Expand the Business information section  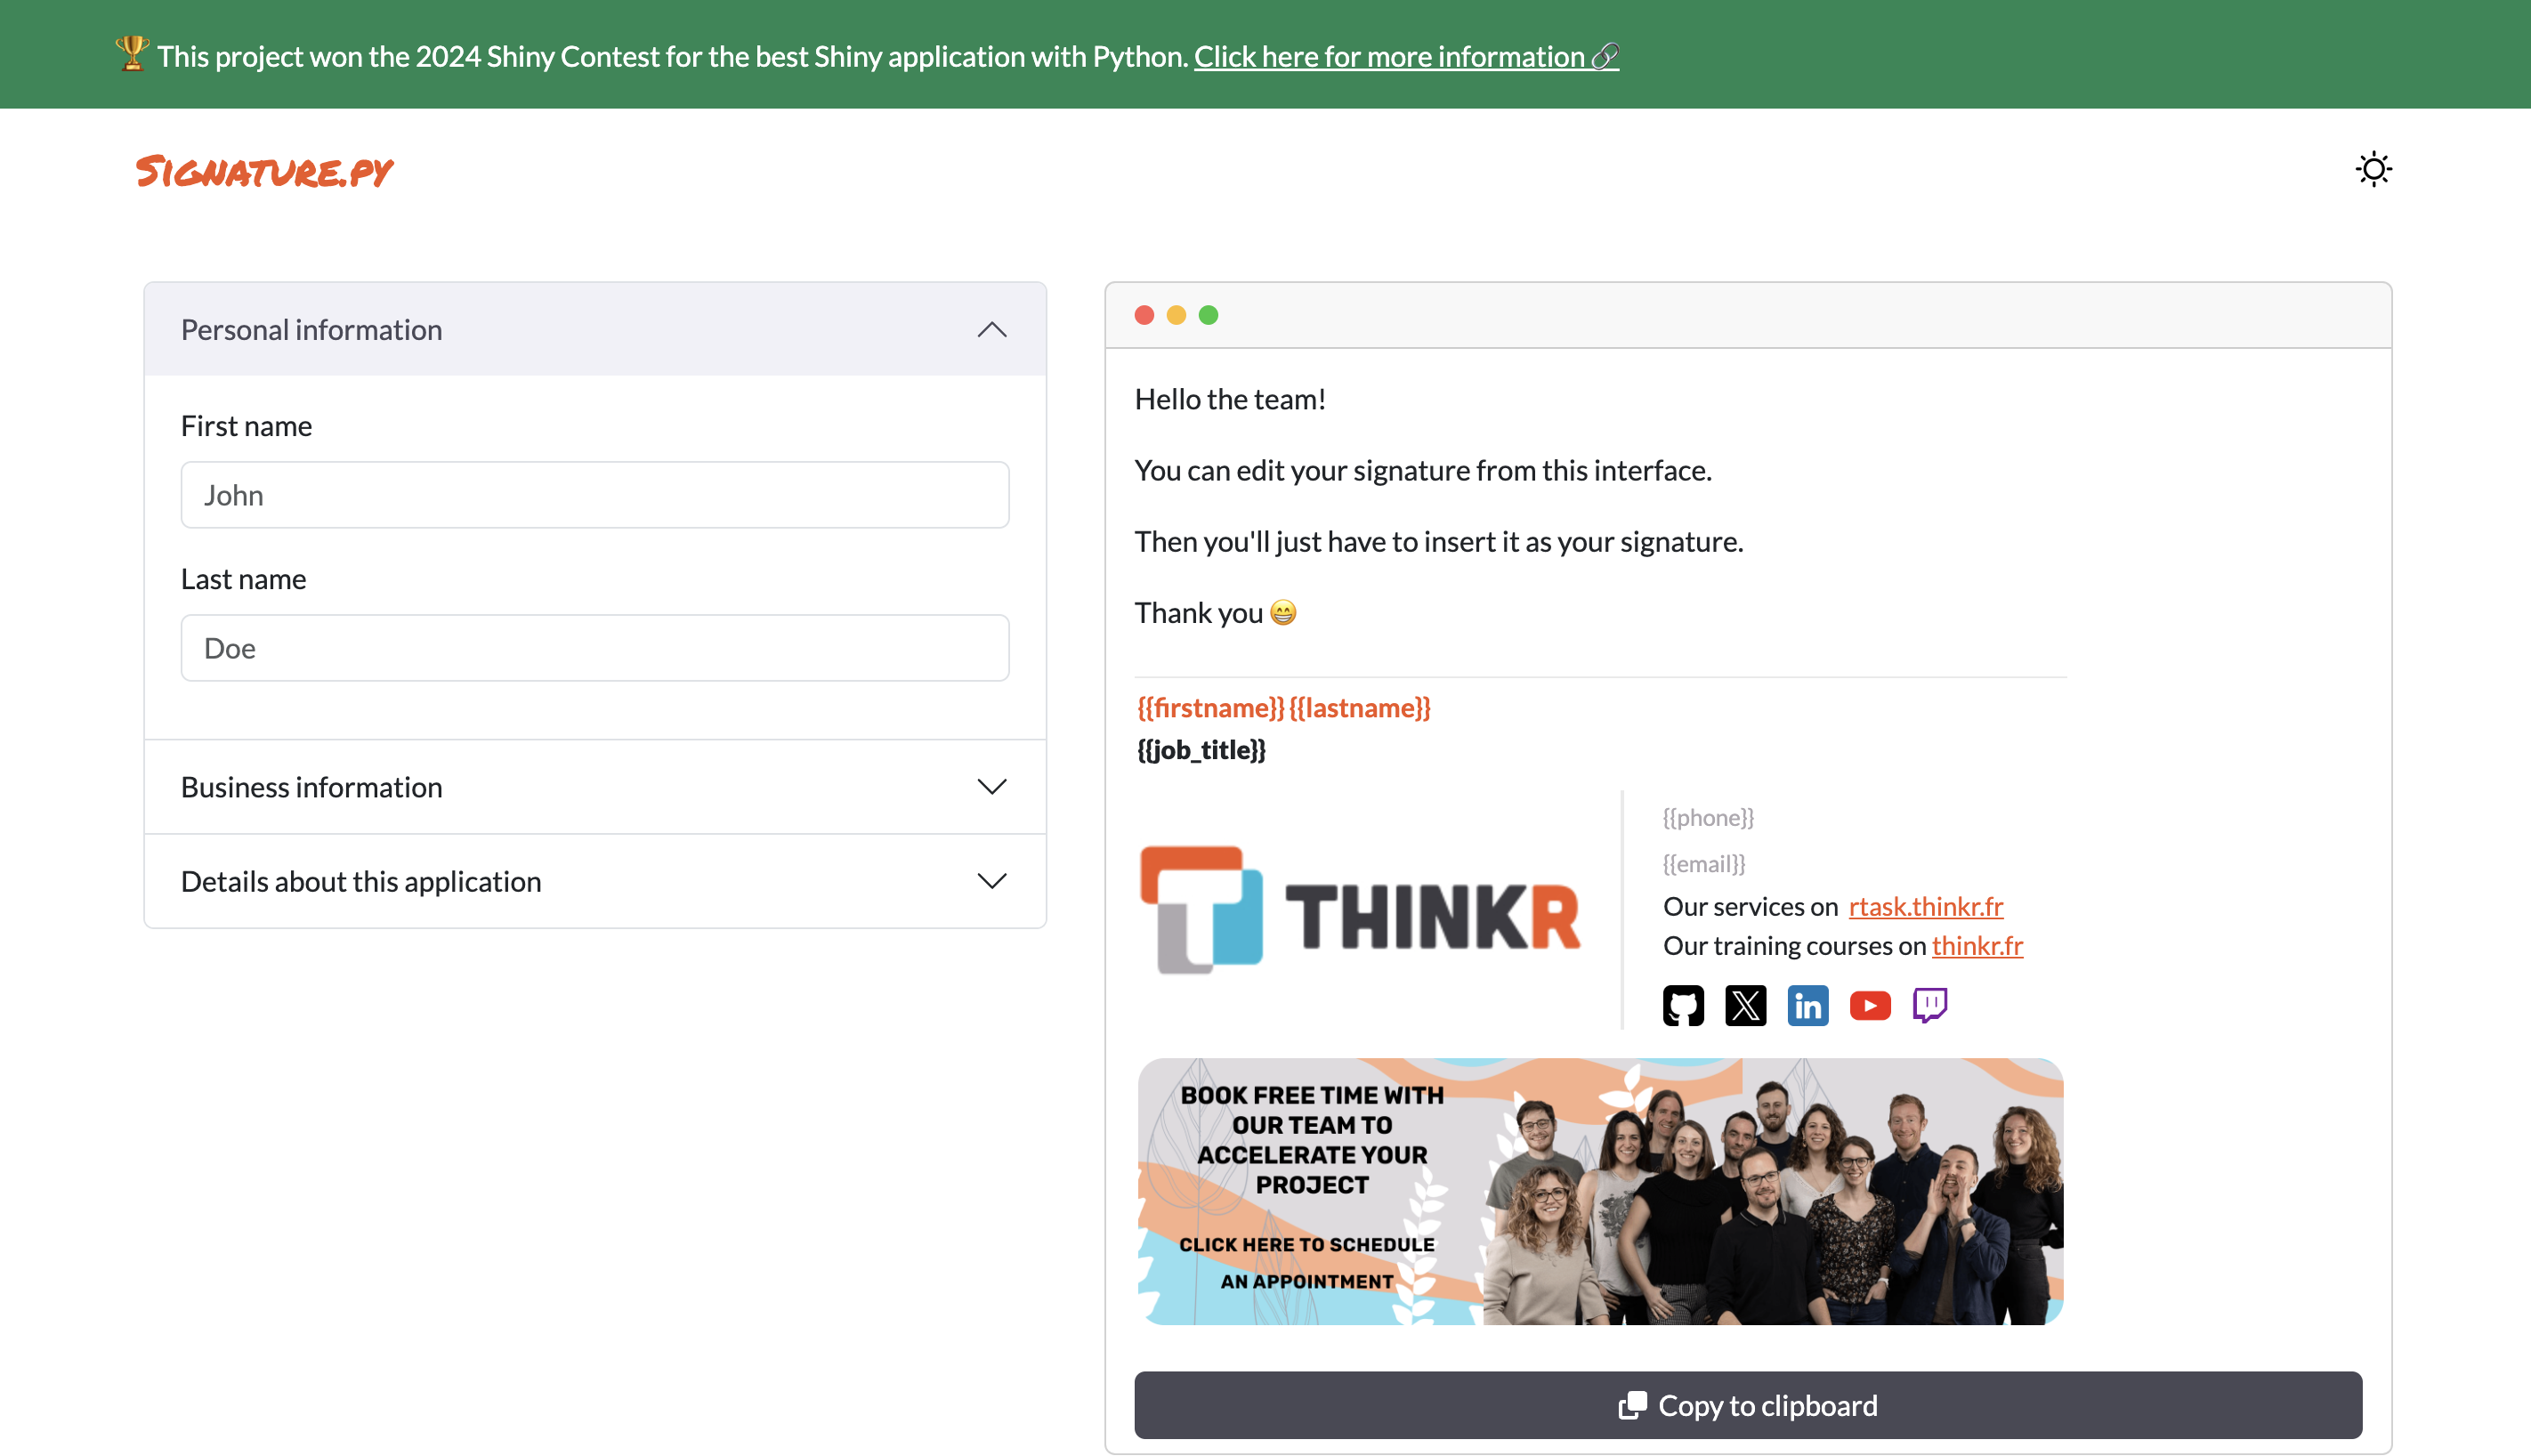point(595,787)
